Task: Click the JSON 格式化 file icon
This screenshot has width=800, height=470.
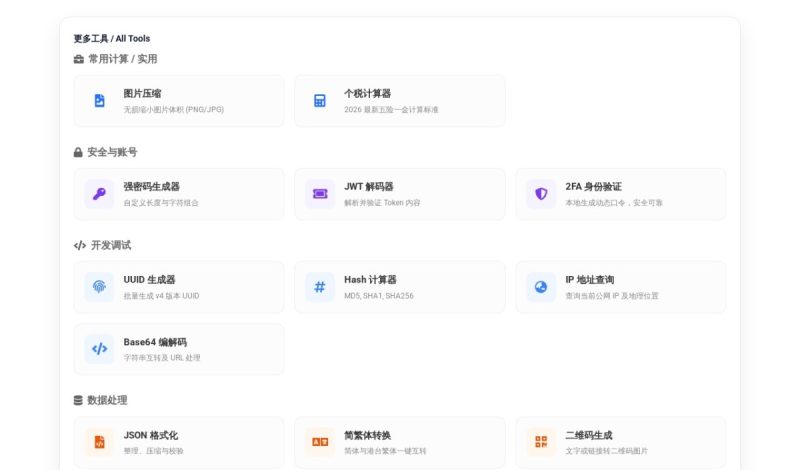Action: click(99, 442)
